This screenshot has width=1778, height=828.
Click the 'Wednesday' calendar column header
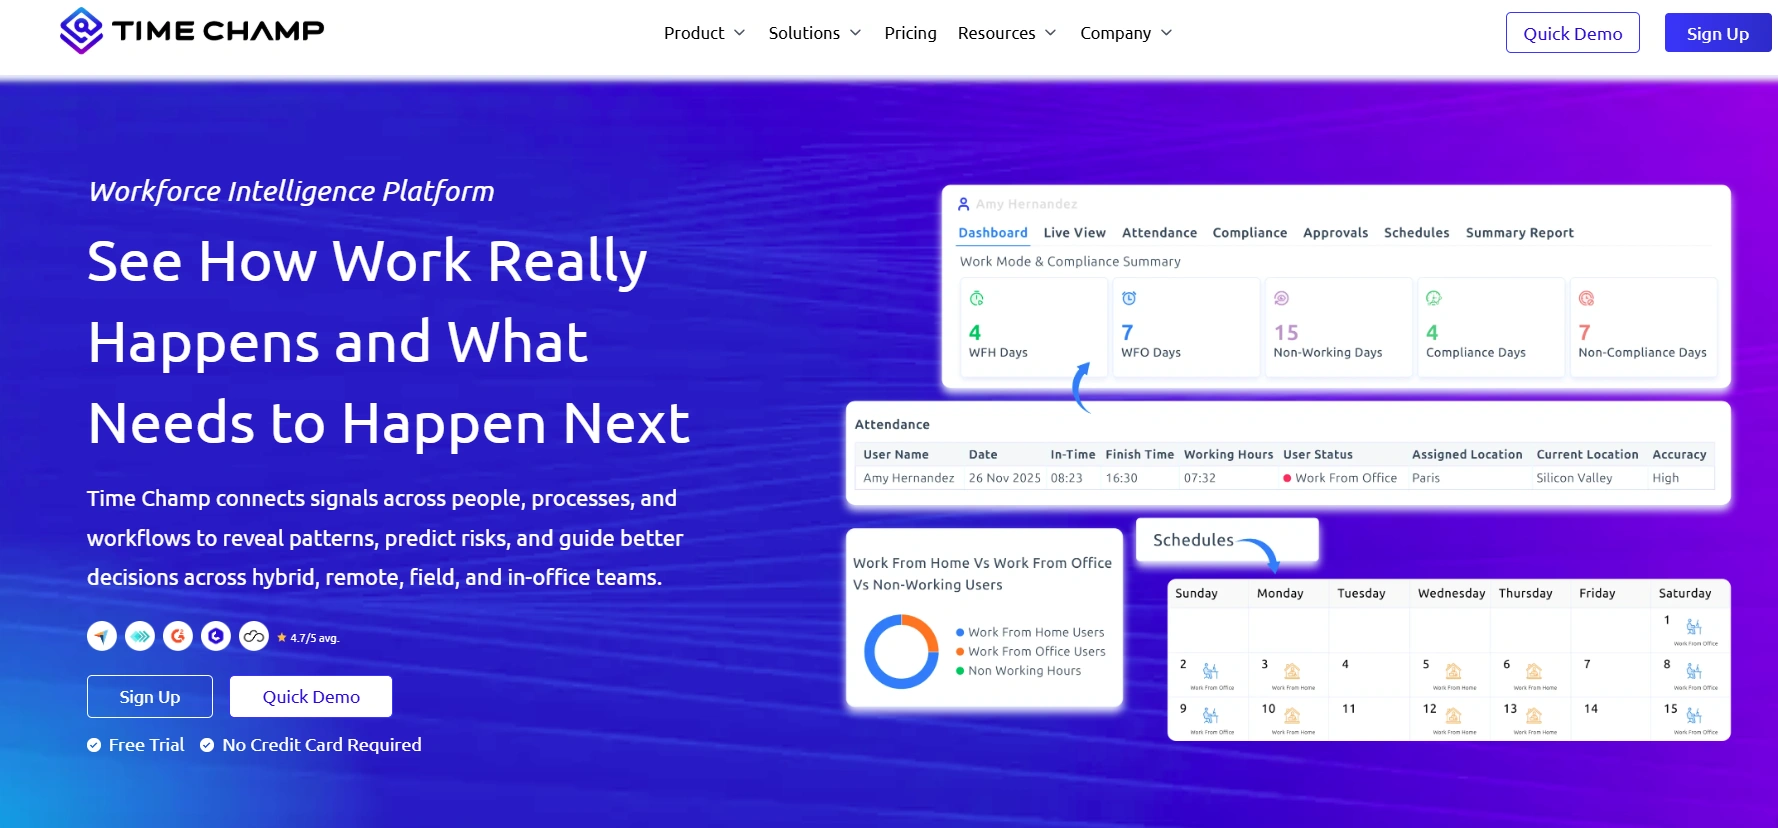(1451, 593)
